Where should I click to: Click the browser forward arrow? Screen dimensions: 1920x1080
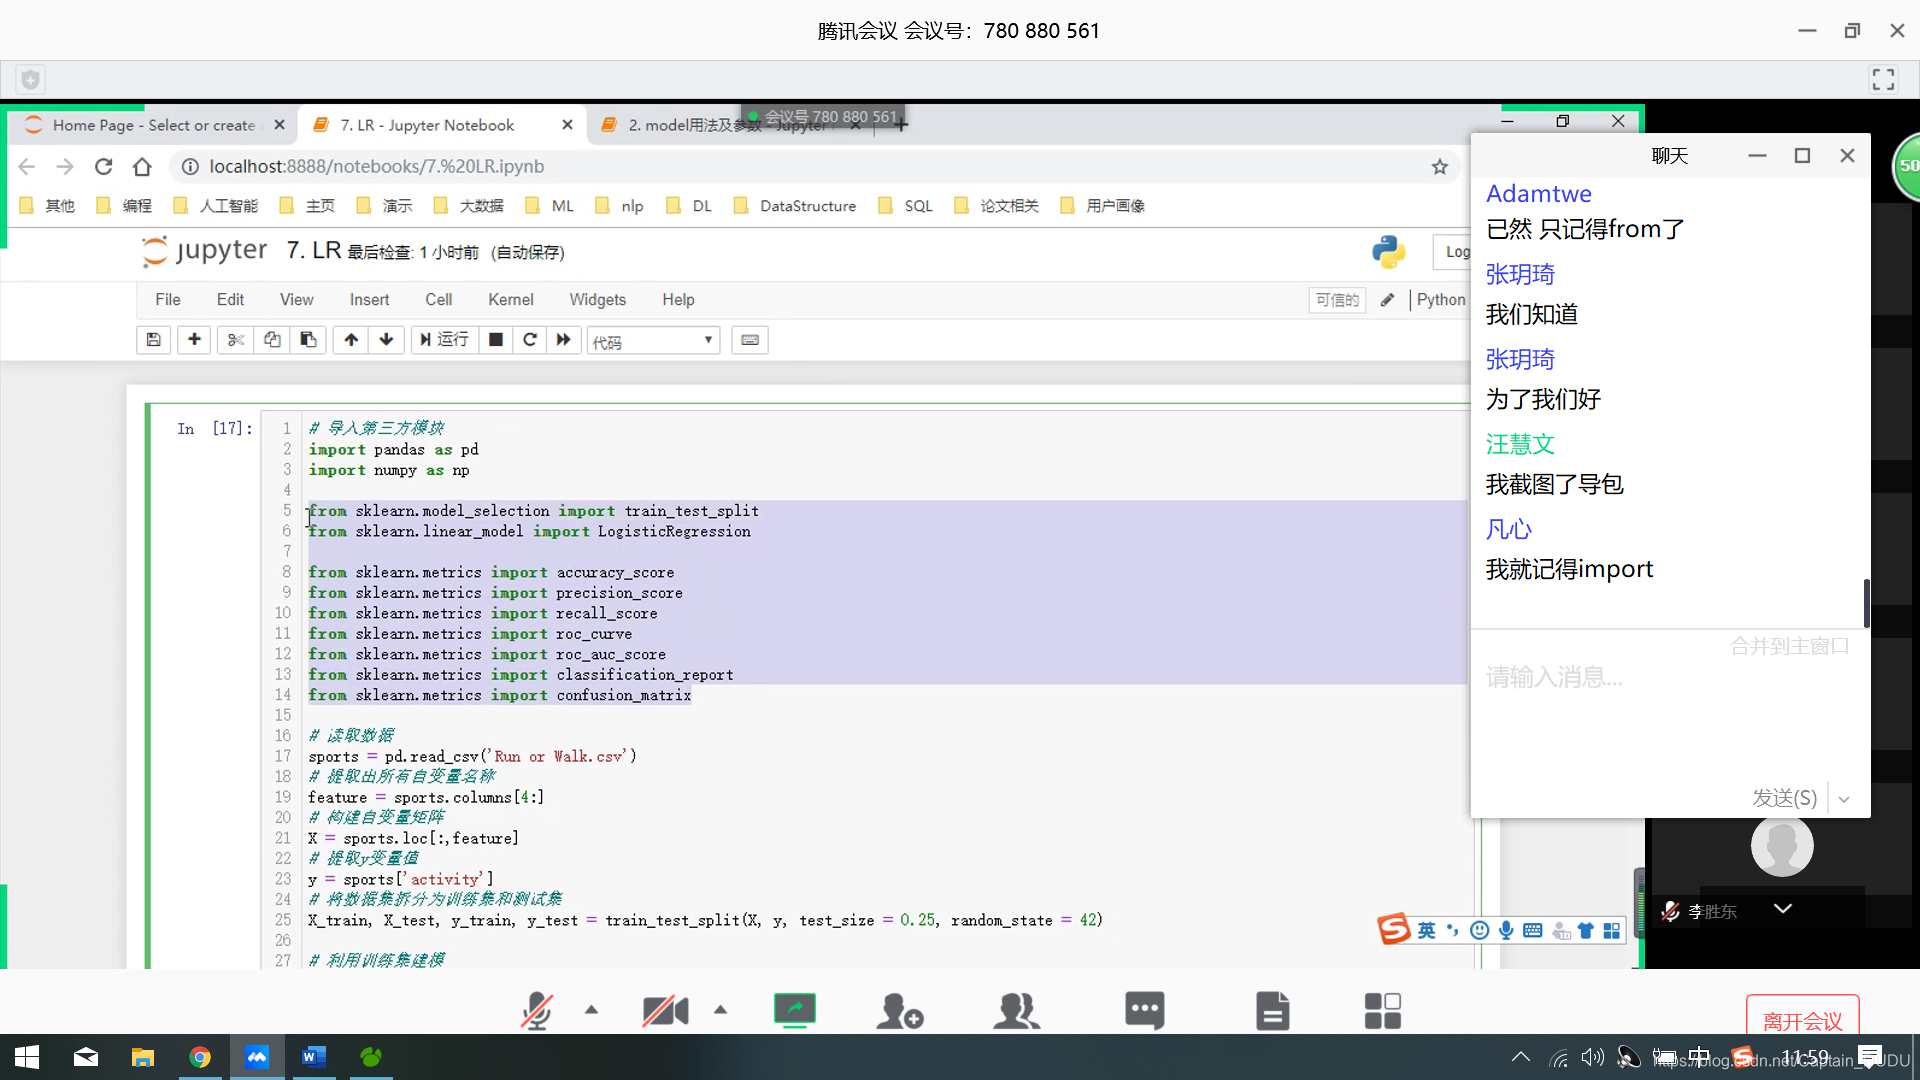[x=65, y=167]
